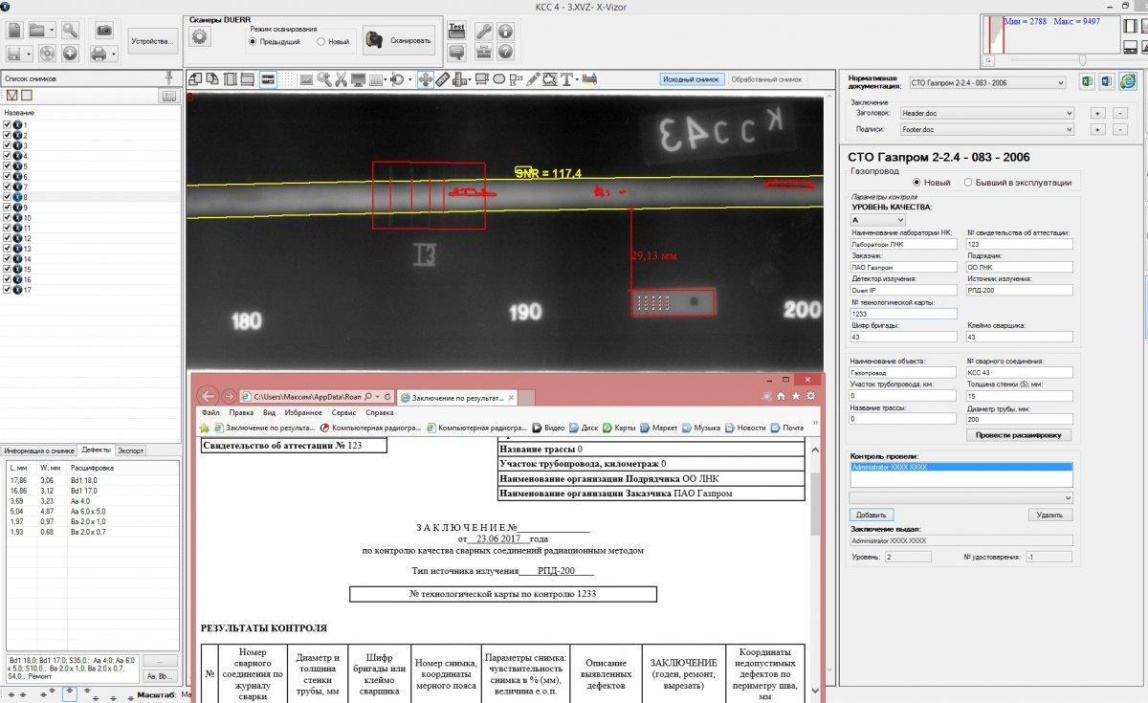
Task: Toggle checkbox for image 8 in list
Action: point(8,197)
